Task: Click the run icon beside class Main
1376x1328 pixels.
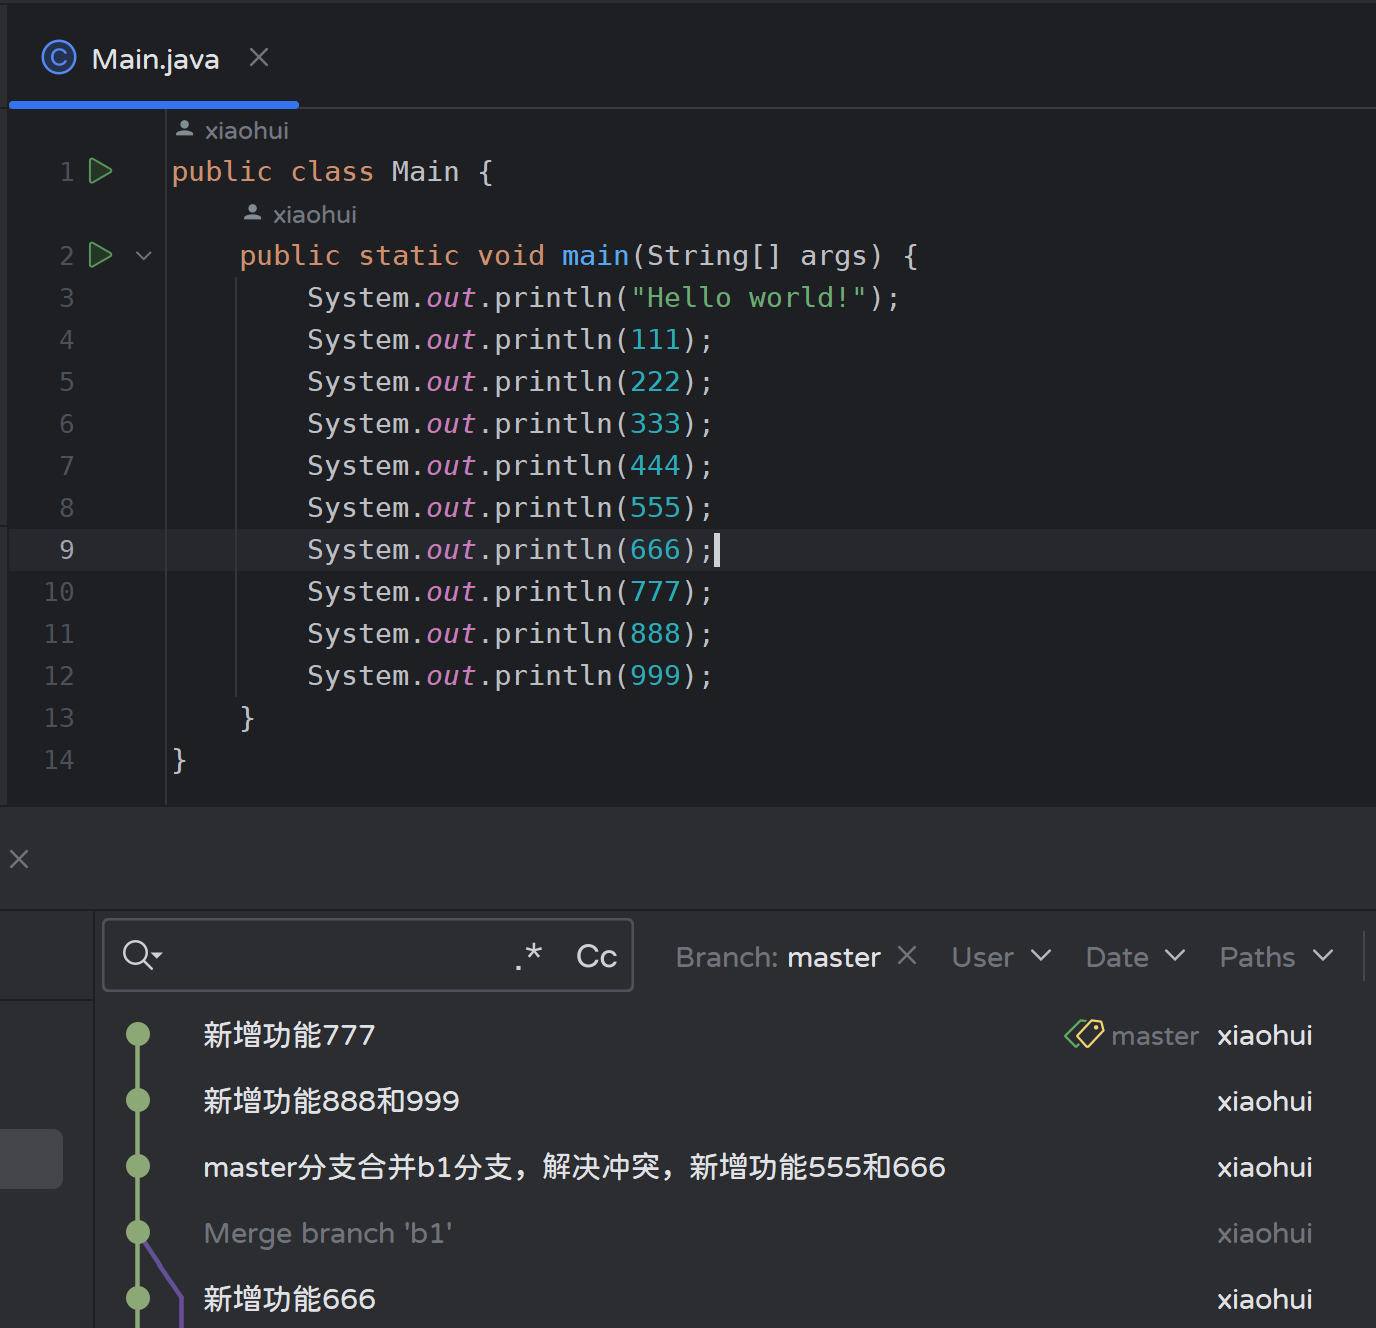Action: (100, 171)
